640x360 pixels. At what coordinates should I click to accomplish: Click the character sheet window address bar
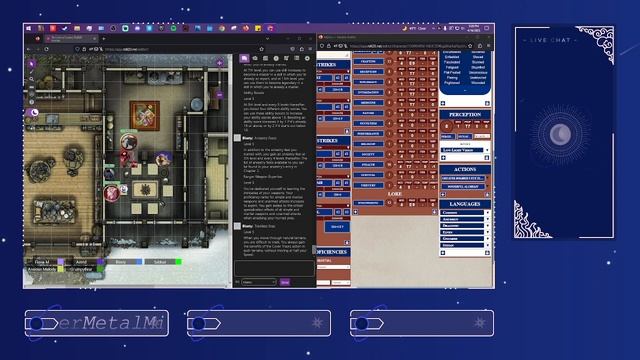[408, 46]
